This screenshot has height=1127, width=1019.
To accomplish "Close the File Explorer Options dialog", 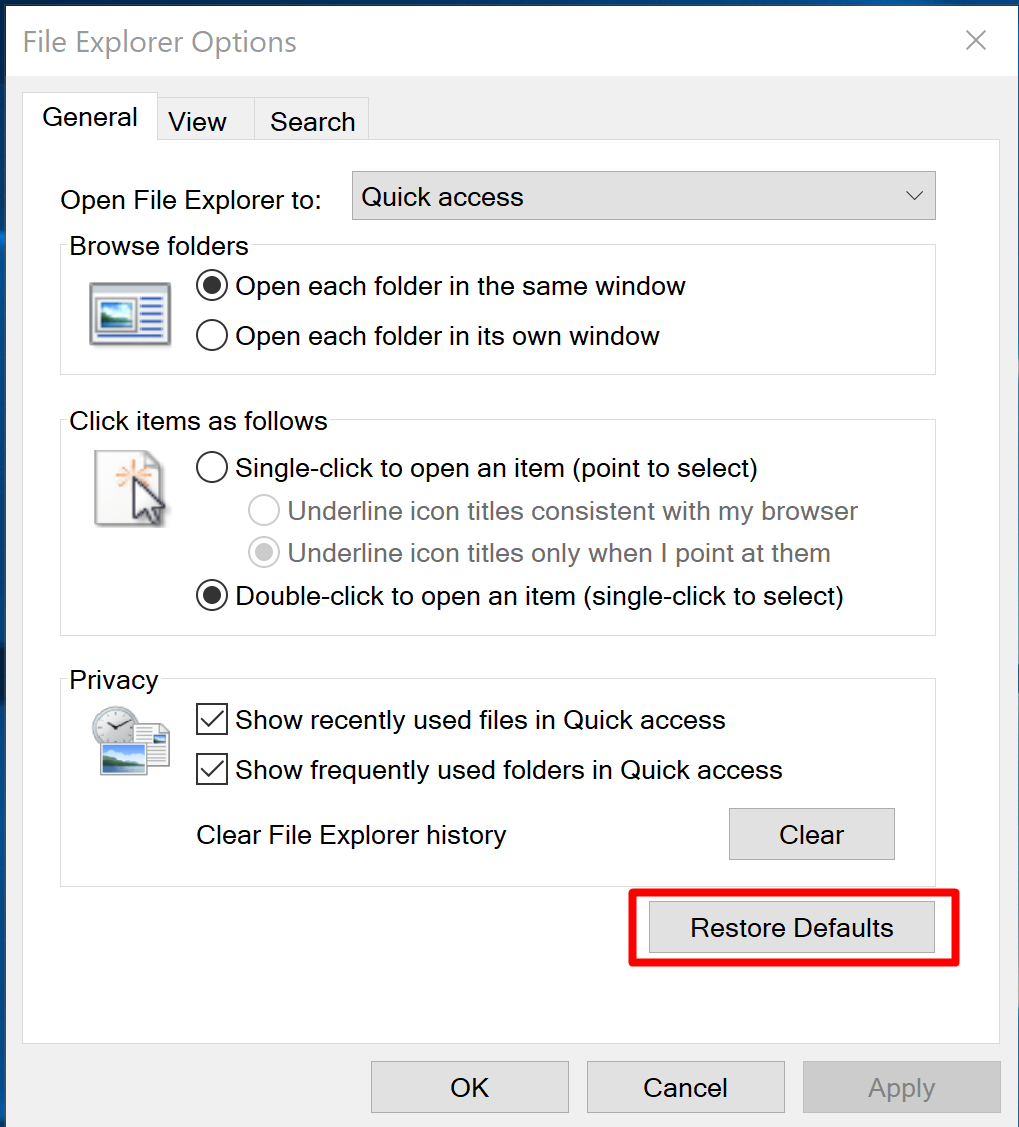I will (x=975, y=41).
